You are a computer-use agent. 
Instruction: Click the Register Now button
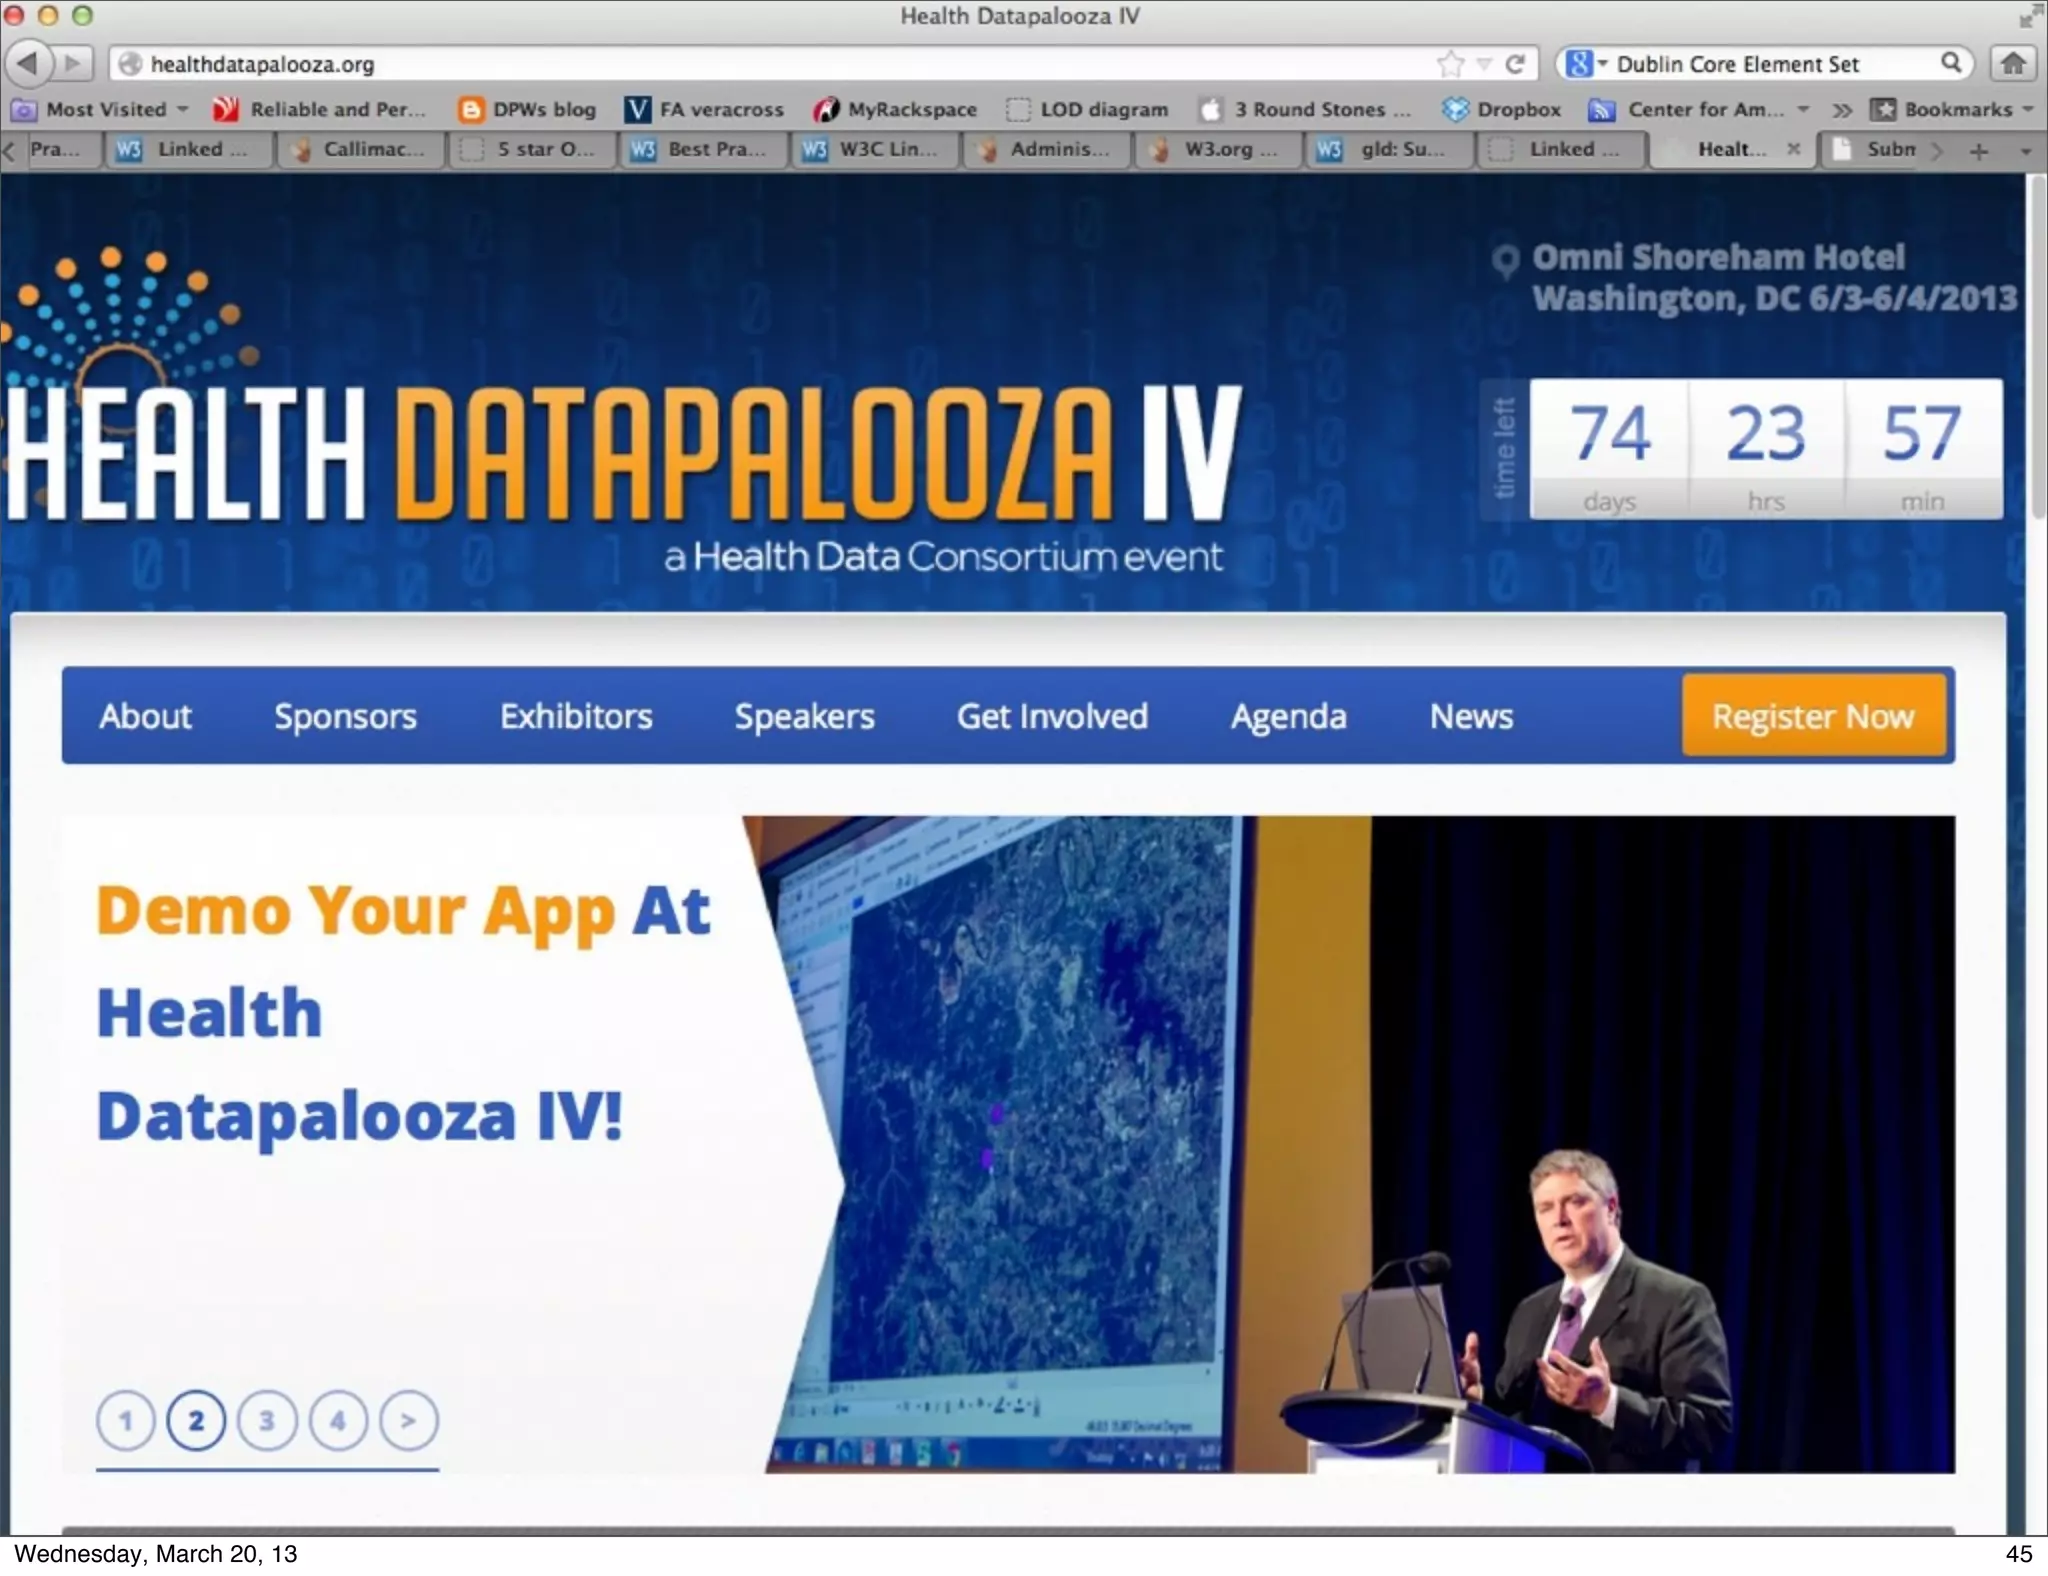coord(1812,716)
